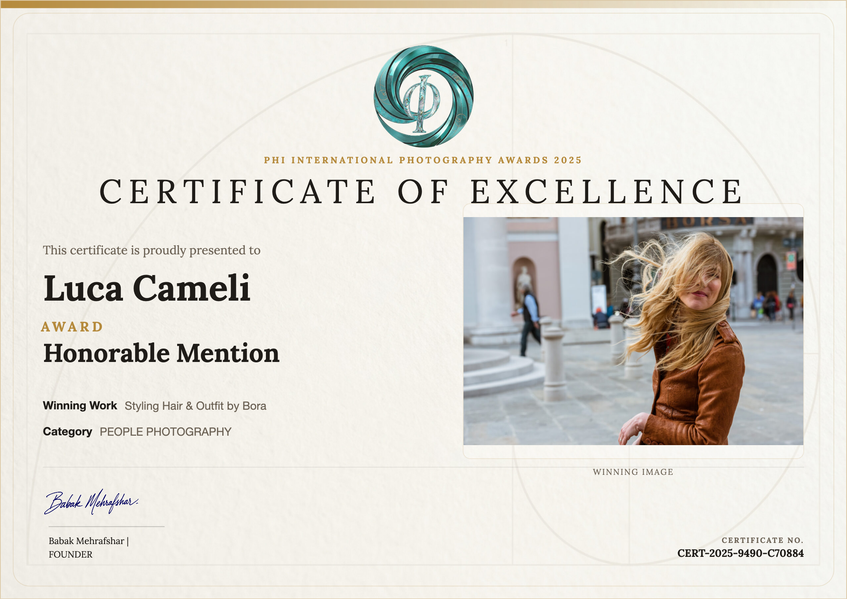Viewport: 847px width, 599px height.
Task: Select the 'PHI INTERNATIONAL PHOTOGRAPHY AWARDS 2025' heading
Action: coord(423,160)
